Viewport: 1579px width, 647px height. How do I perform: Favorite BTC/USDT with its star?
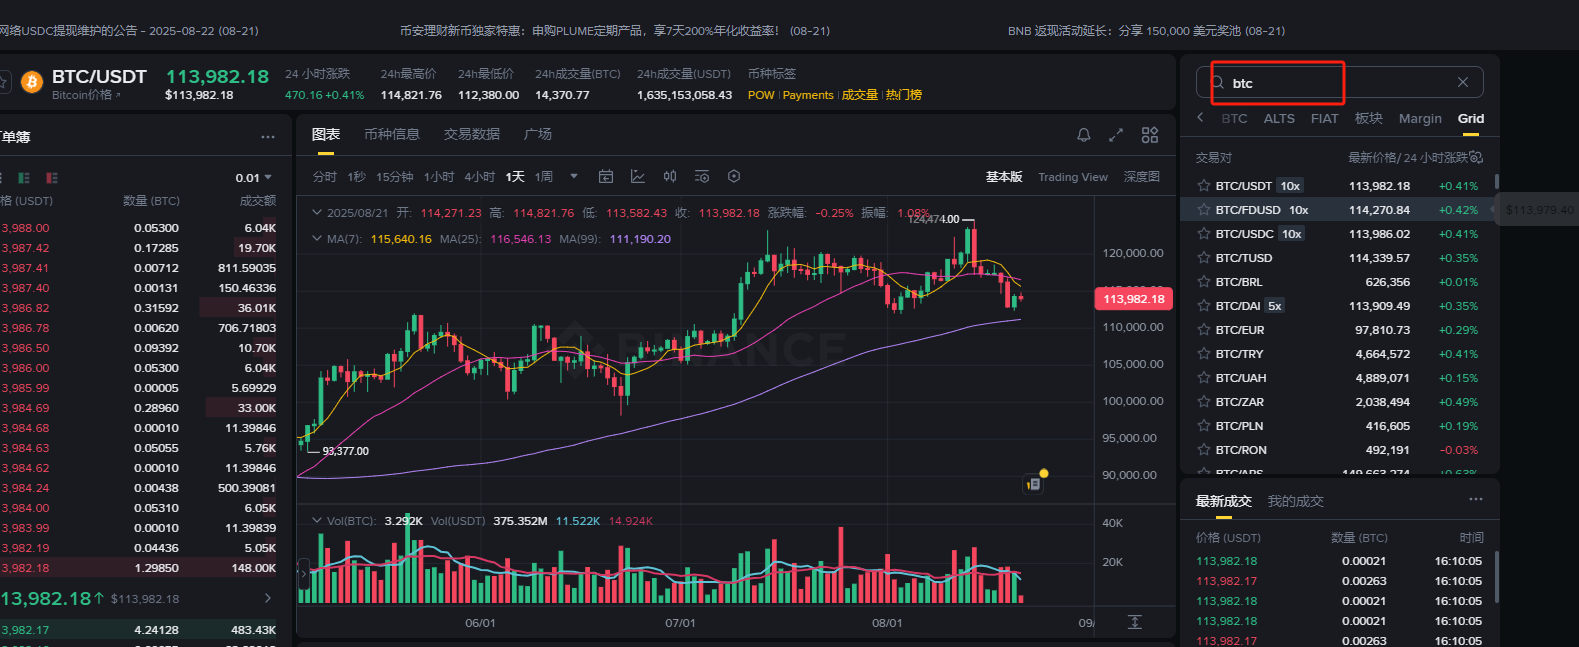(1204, 186)
